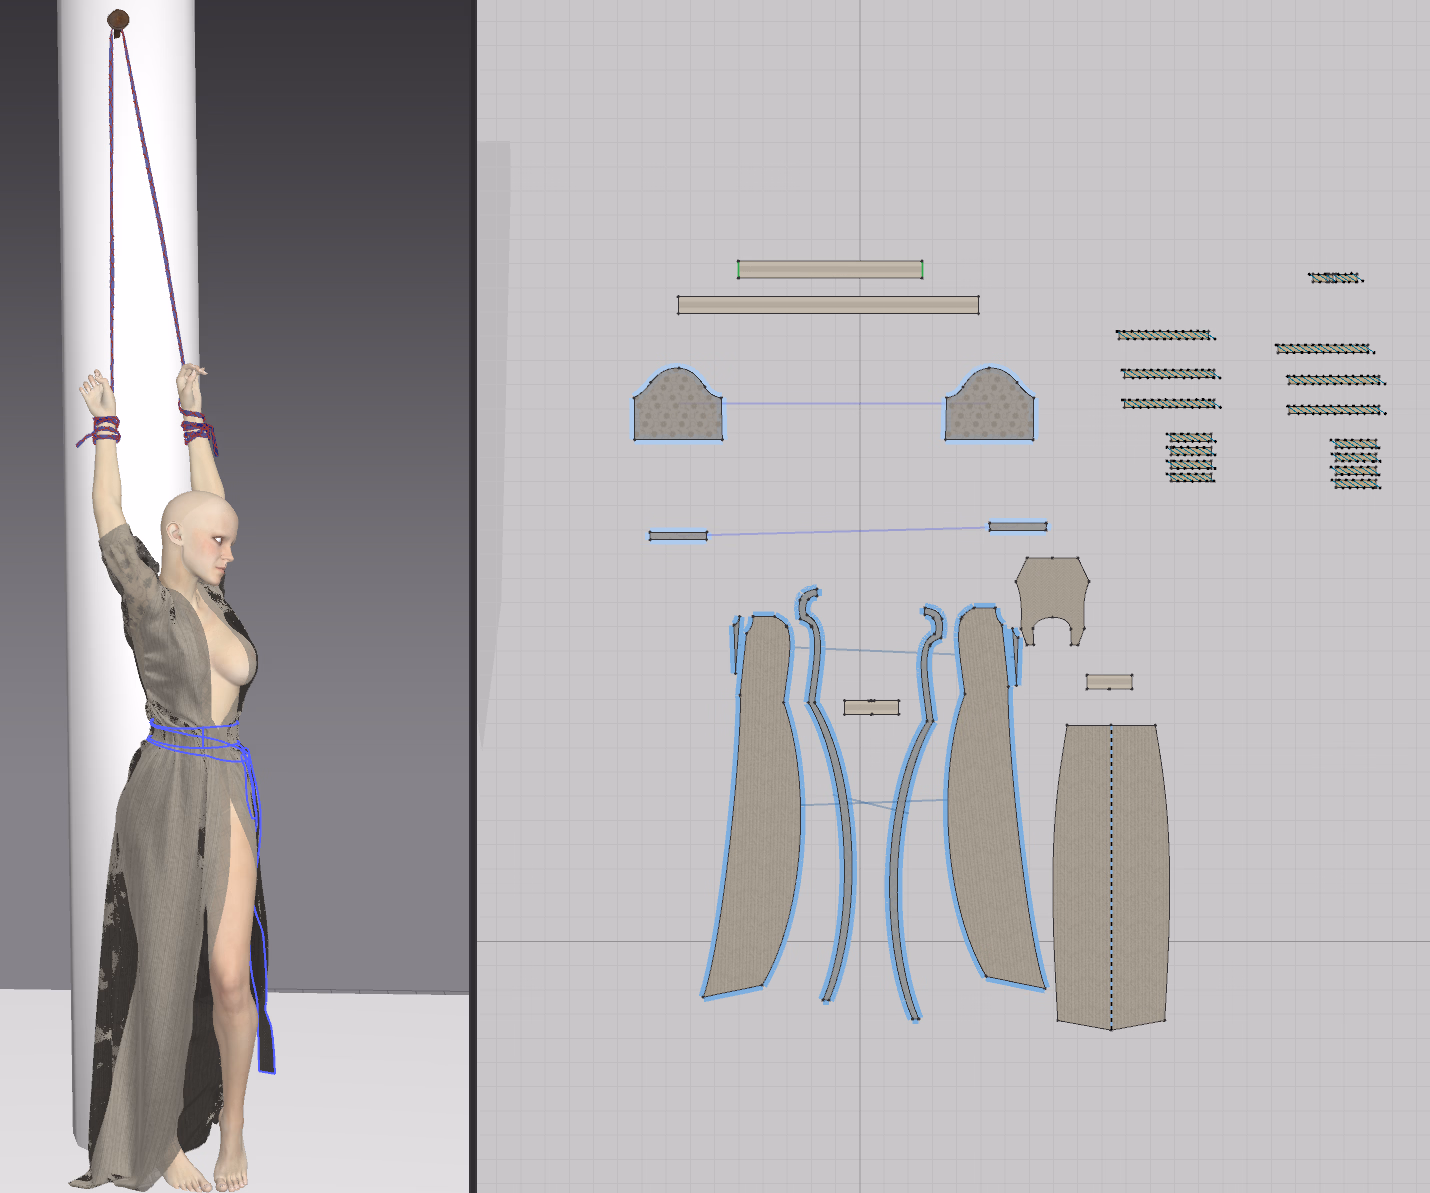Click the small rectangle above the dashed panel
Screen dimensions: 1430x1193
[x=1109, y=682]
